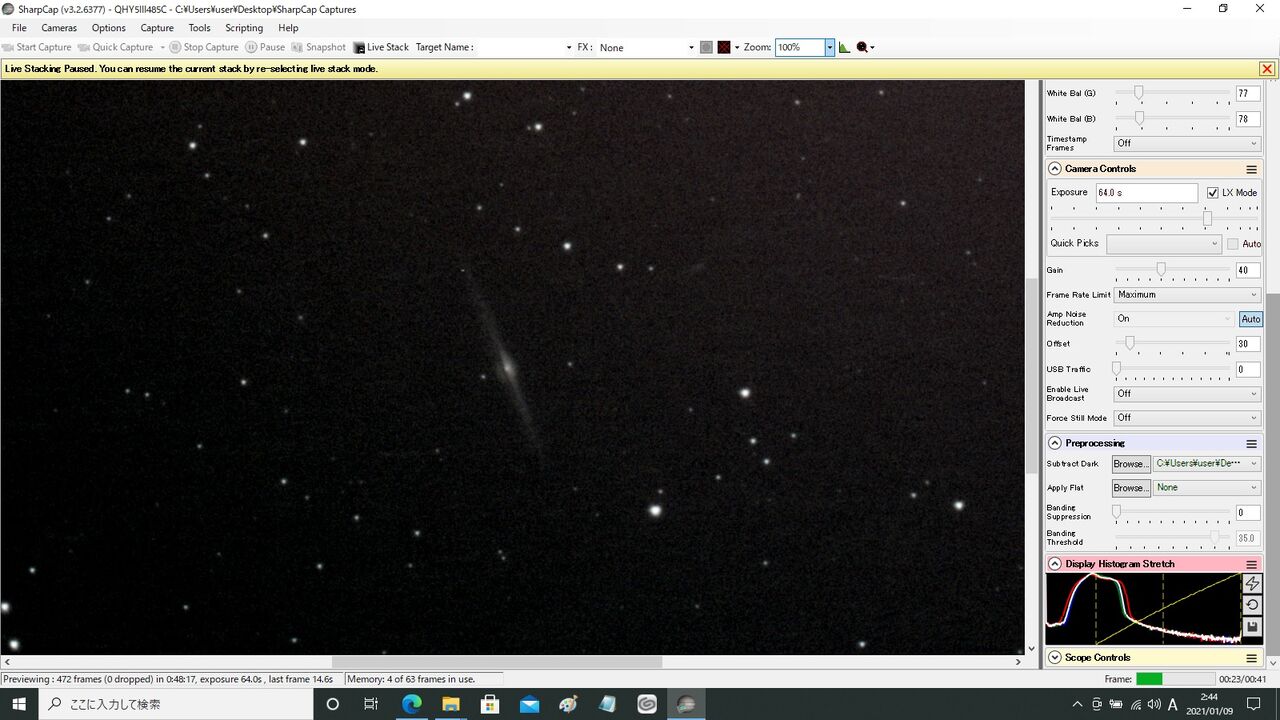Click the Banding Suppression slider handle
This screenshot has height=720, width=1280.
pyautogui.click(x=1117, y=511)
